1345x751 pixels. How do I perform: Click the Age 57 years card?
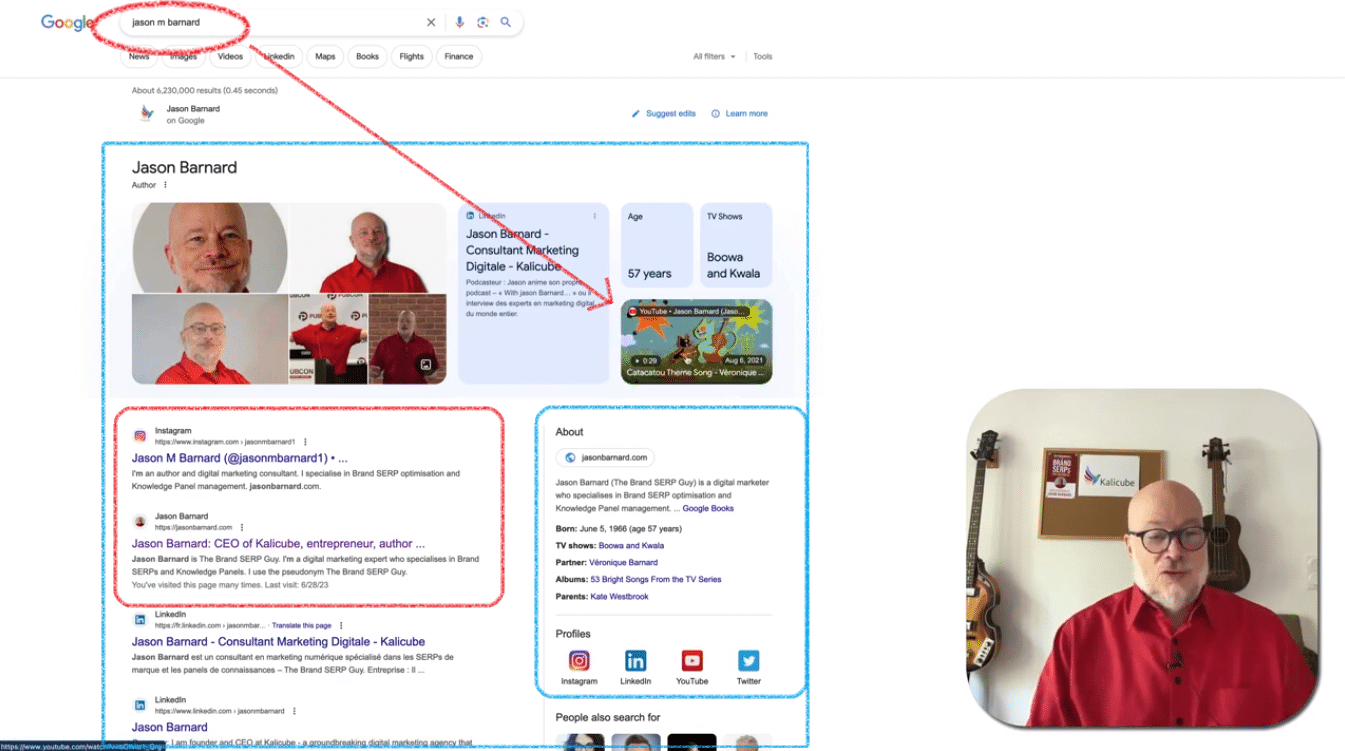pyautogui.click(x=657, y=245)
